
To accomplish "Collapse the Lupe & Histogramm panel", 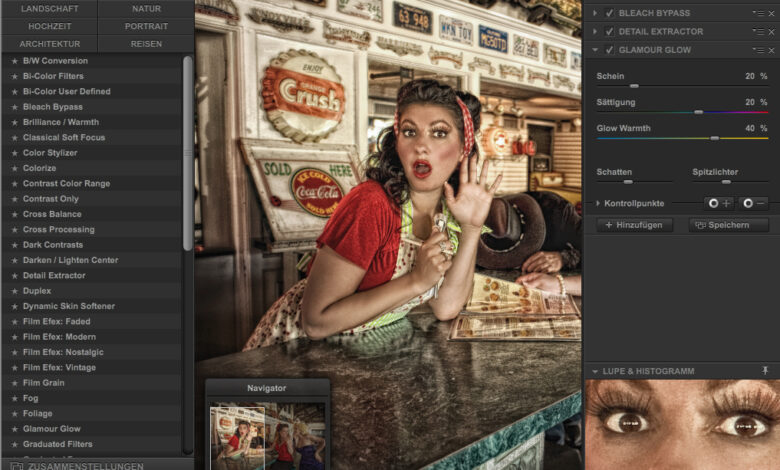I will pyautogui.click(x=595, y=372).
